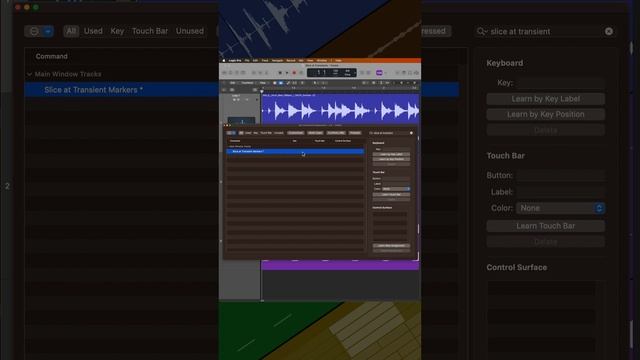640x360 pixels.
Task: Open the Color dropdown in the video's Key Commands window
Action: (x=396, y=189)
